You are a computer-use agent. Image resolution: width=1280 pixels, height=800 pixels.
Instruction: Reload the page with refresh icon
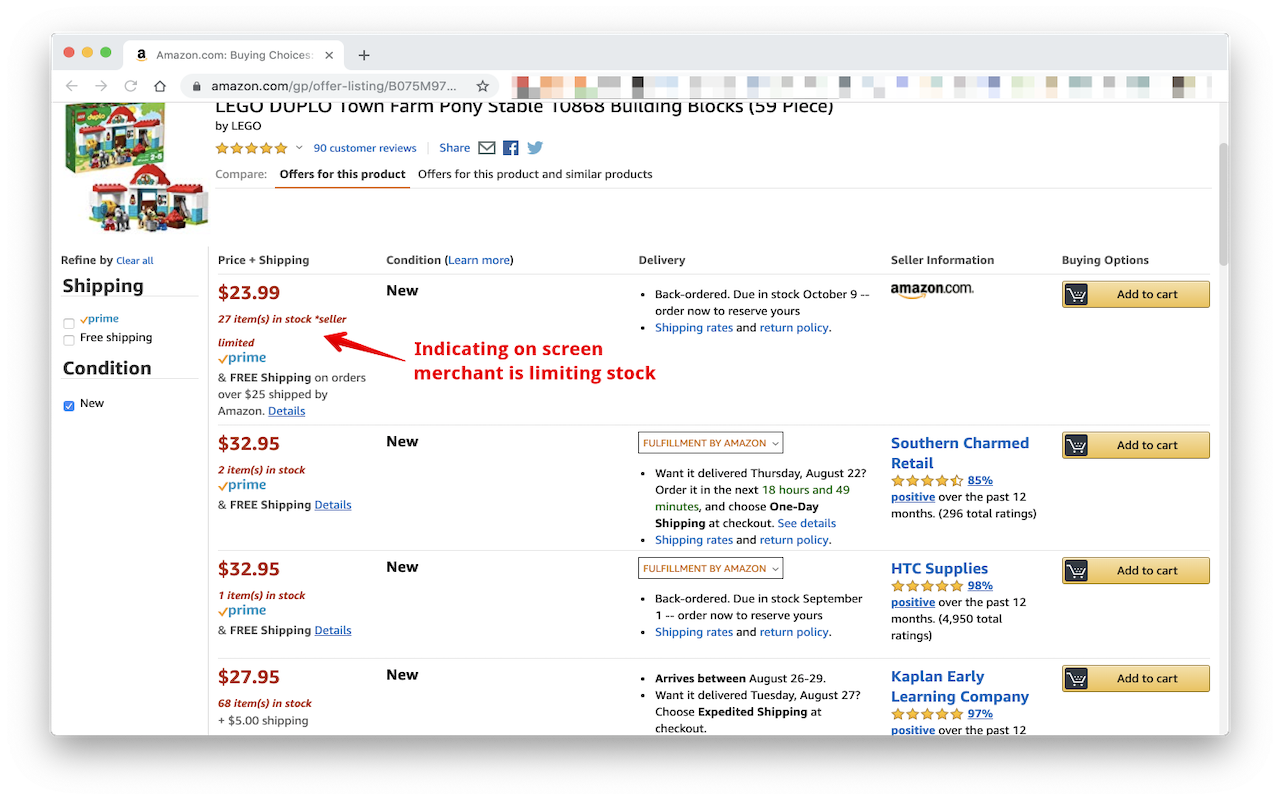(x=131, y=86)
